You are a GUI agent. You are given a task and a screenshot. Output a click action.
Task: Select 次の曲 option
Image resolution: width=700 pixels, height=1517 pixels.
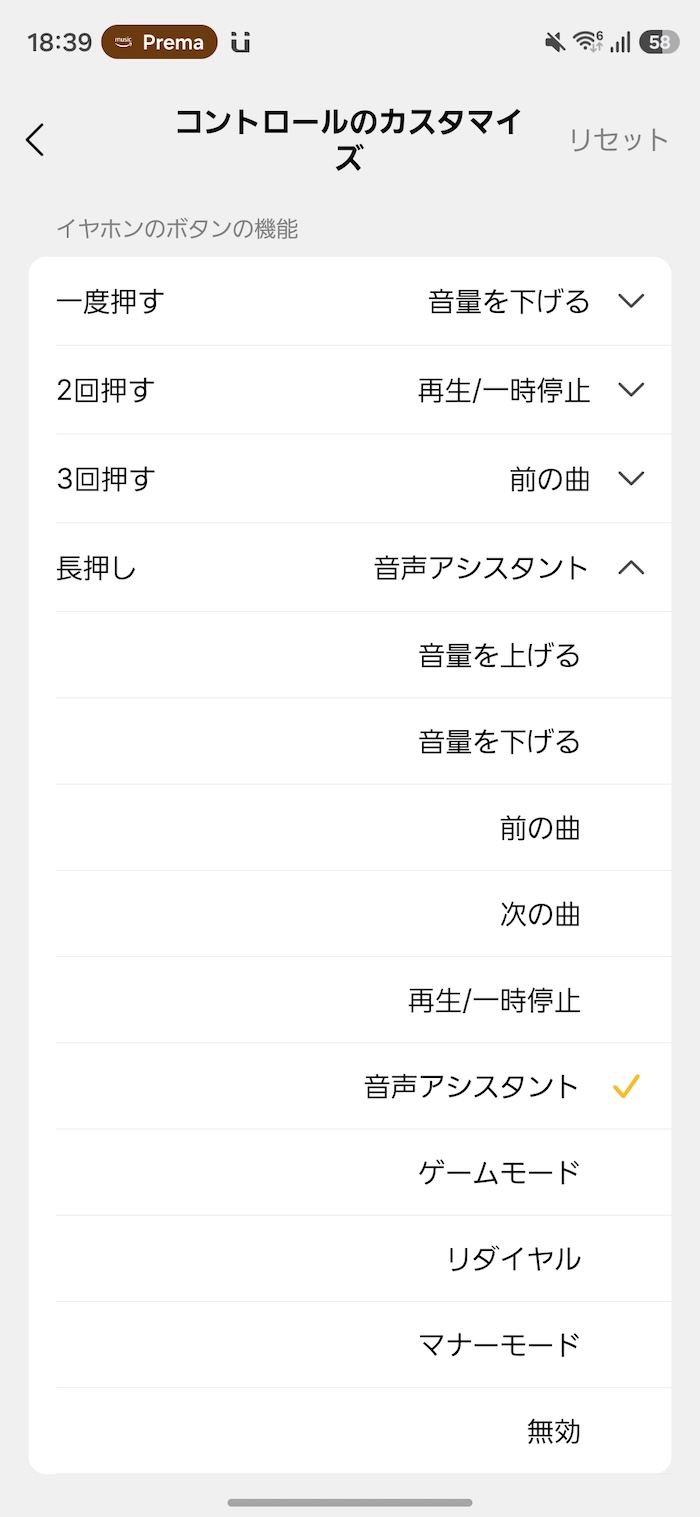[540, 914]
